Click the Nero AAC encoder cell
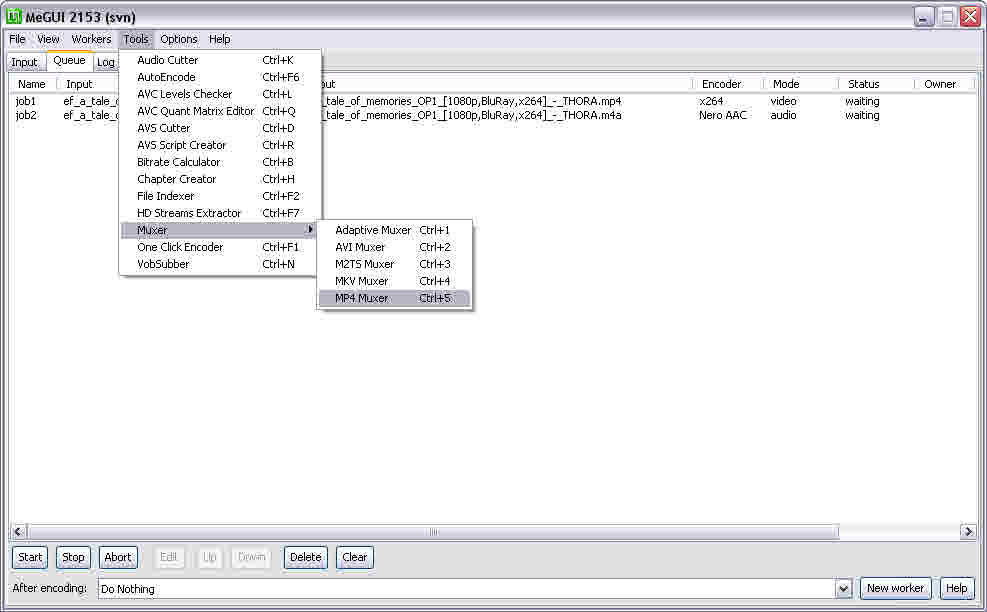Screen dimensions: 987x612 click(x=723, y=115)
